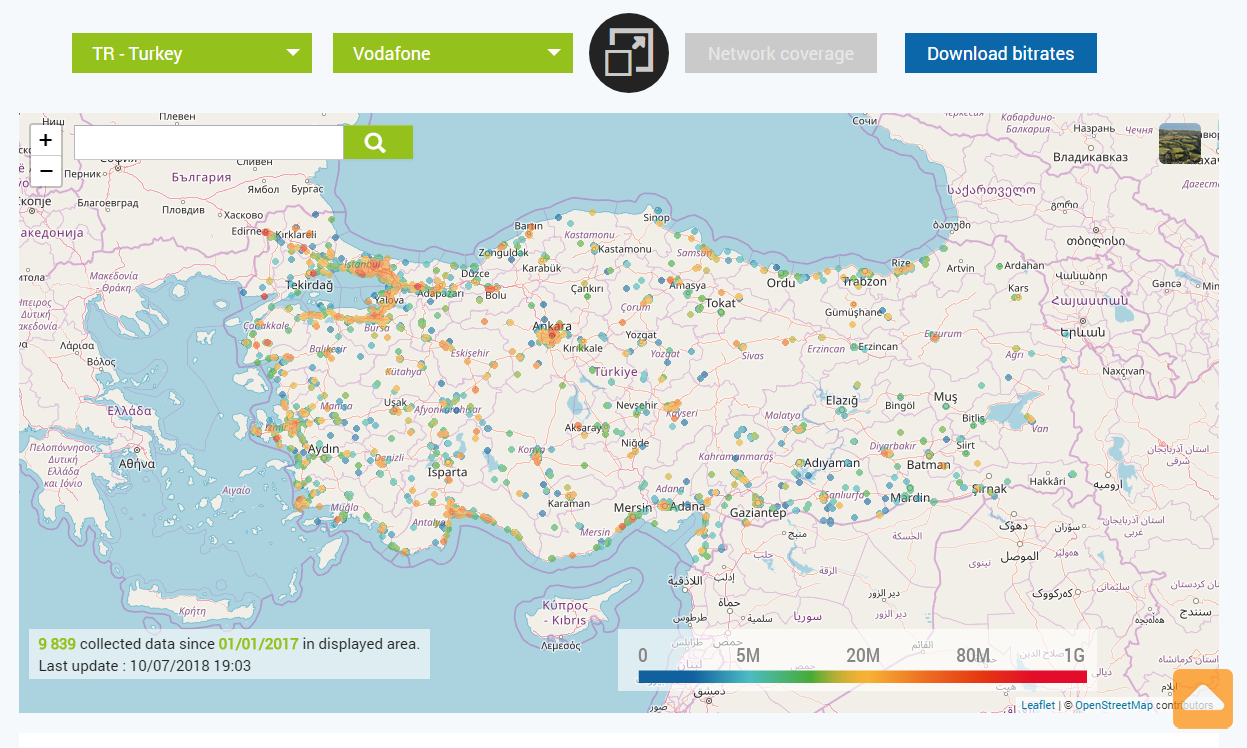This screenshot has width=1247, height=748.
Task: Click the Ordu label on the map
Action: point(781,282)
